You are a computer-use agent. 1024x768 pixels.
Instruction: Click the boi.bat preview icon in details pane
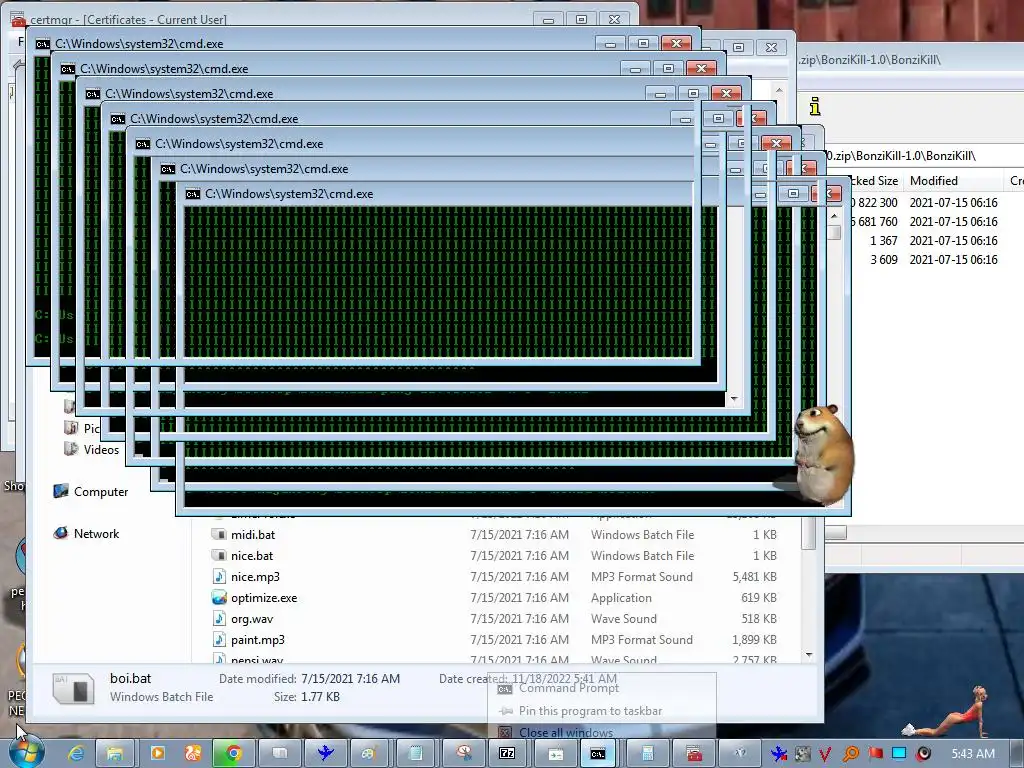(74, 688)
